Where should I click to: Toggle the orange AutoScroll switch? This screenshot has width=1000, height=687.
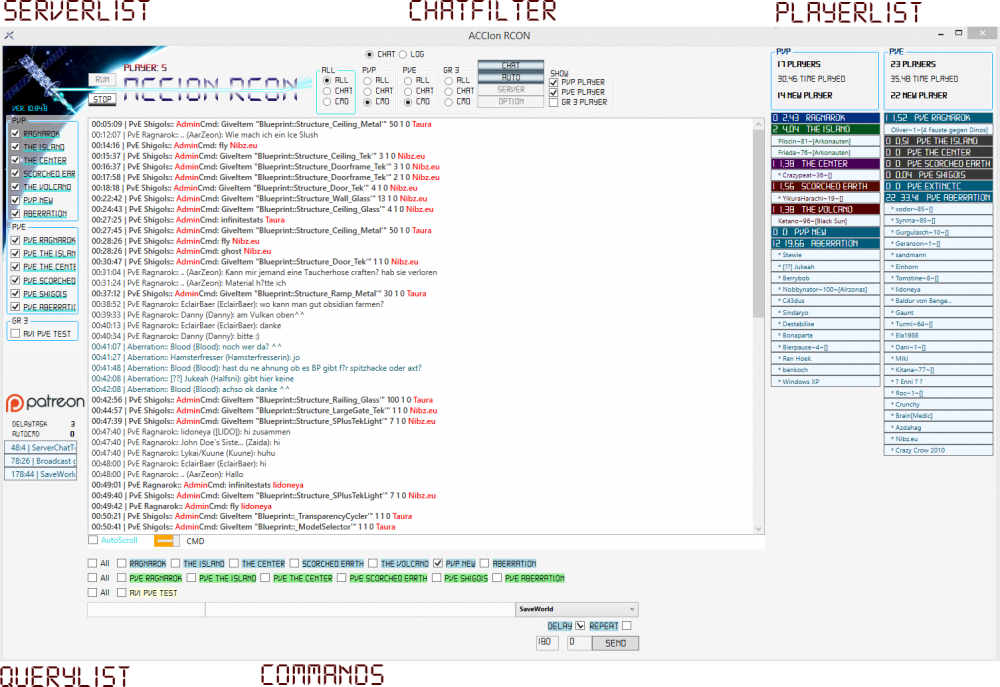tap(166, 541)
